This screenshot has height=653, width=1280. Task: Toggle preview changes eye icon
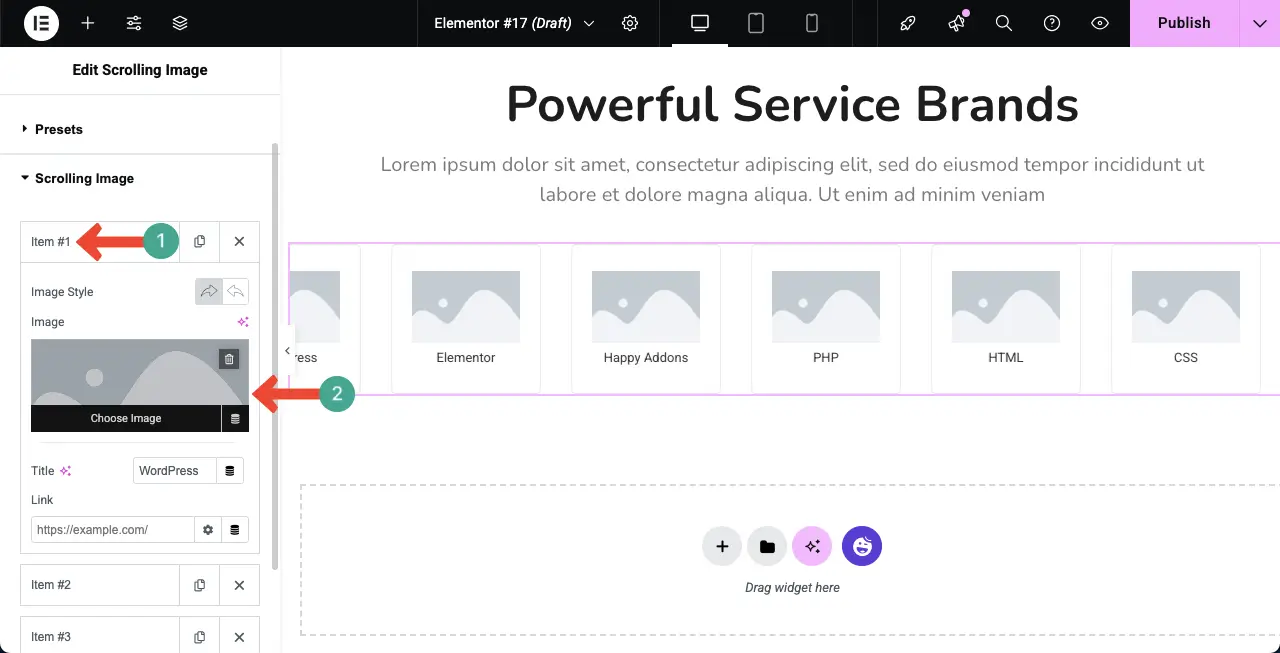(x=1100, y=23)
